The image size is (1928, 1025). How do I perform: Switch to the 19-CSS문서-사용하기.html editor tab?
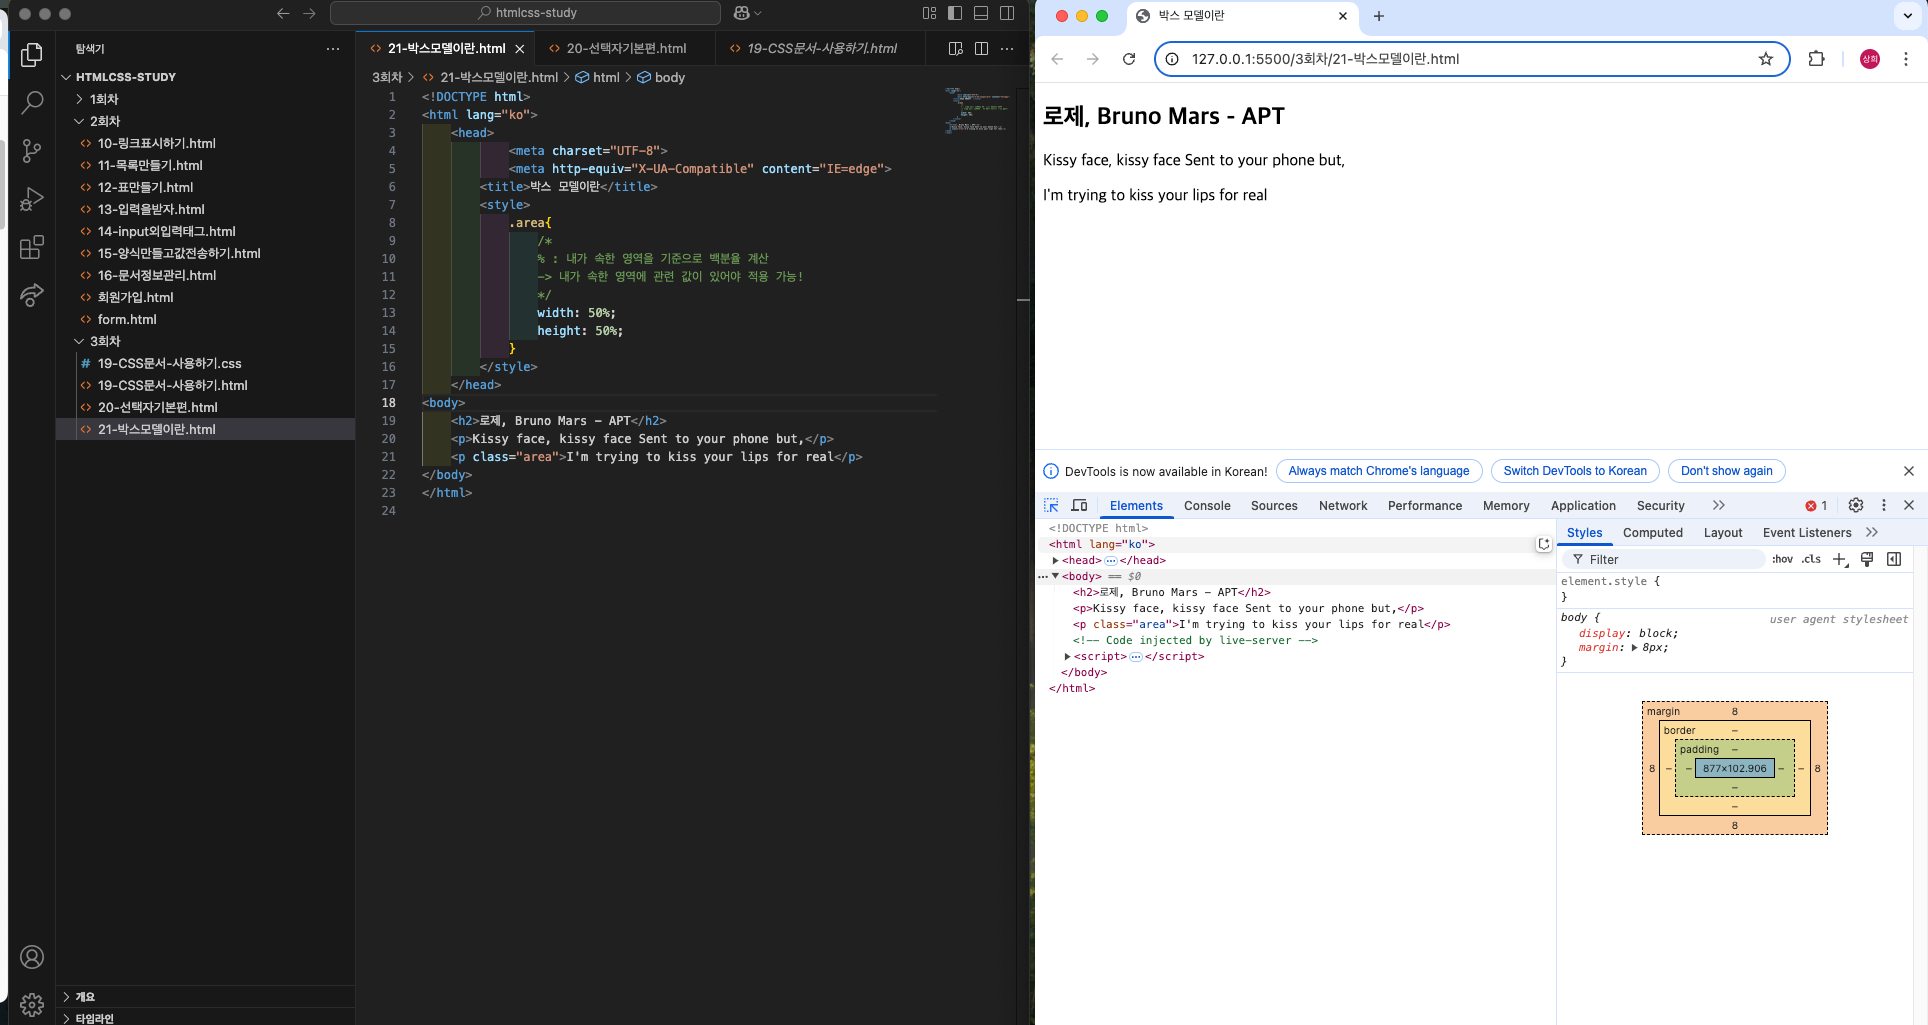pos(822,48)
